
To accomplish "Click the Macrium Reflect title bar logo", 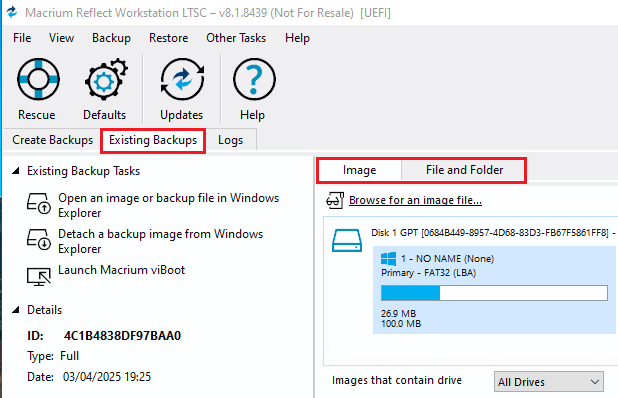I will [x=12, y=12].
